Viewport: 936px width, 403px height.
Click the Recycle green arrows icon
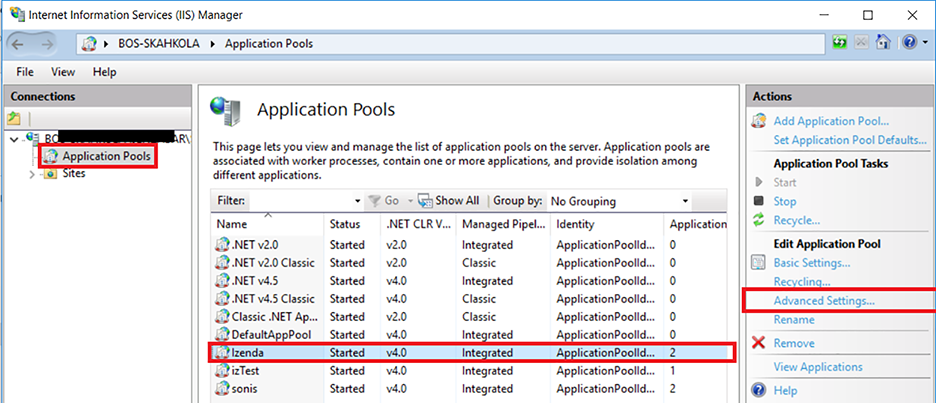(x=760, y=220)
